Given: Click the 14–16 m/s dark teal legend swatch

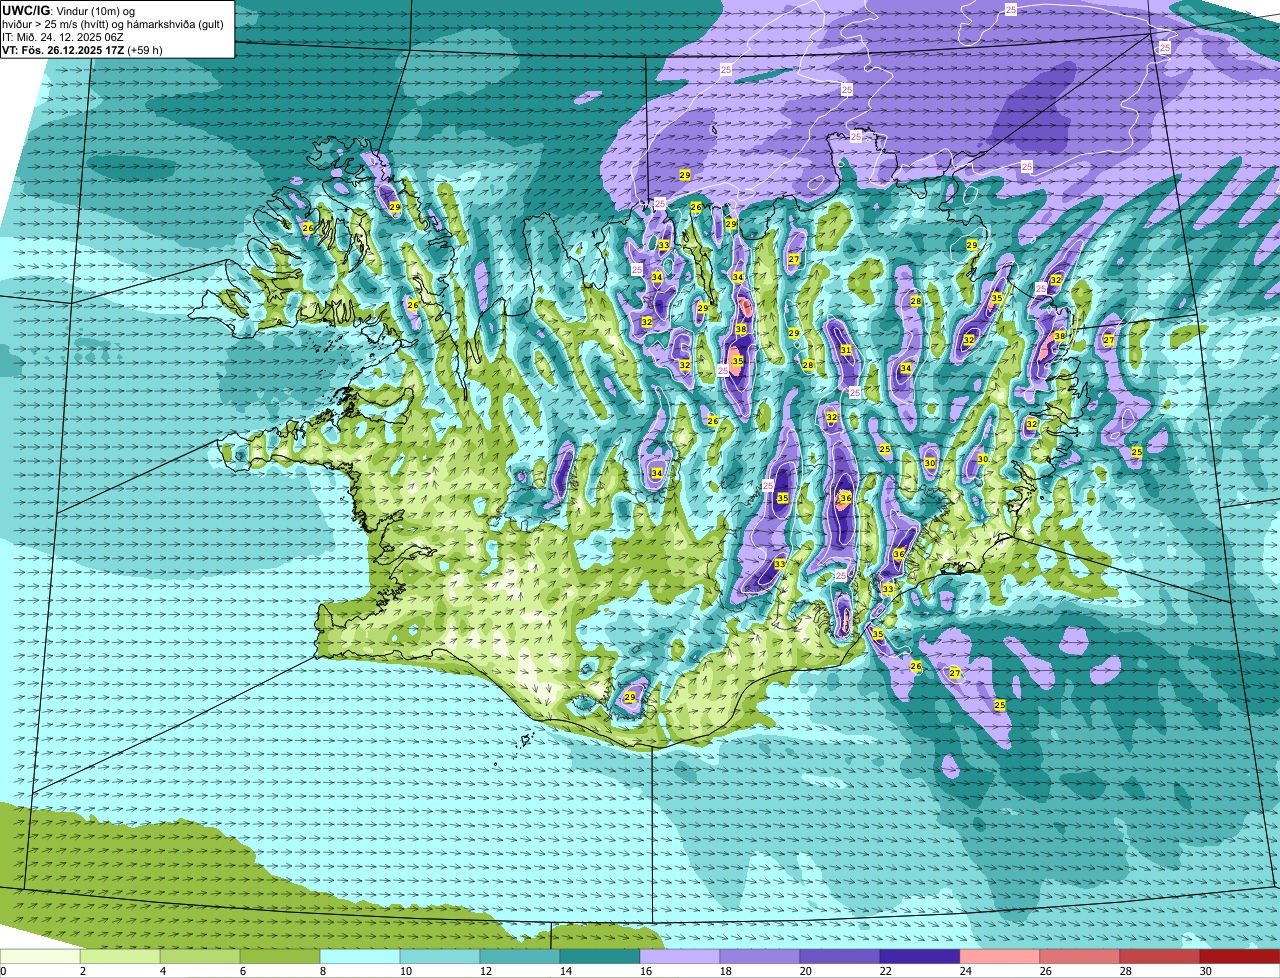Looking at the screenshot, I should click(600, 957).
